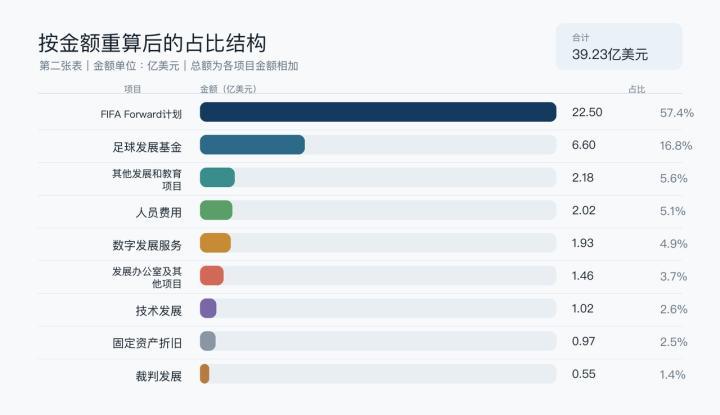
Task: Click the 金额（亿美元）column header
Action: click(228, 89)
